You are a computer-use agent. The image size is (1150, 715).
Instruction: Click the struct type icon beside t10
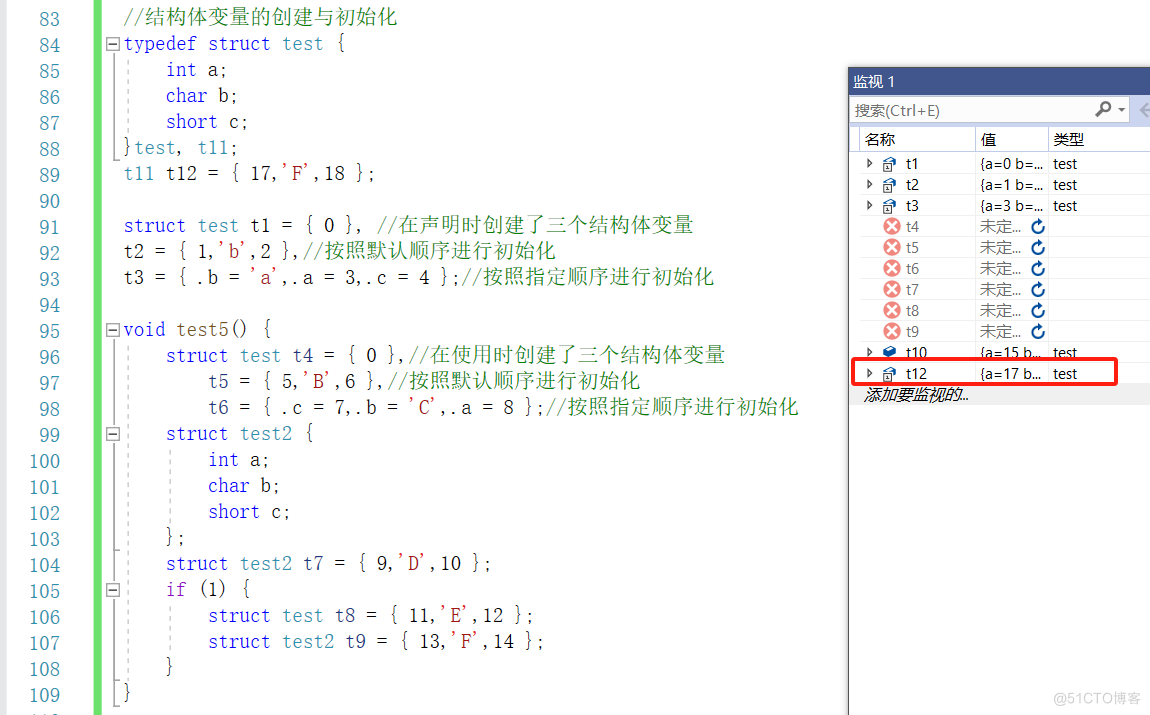[x=889, y=352]
